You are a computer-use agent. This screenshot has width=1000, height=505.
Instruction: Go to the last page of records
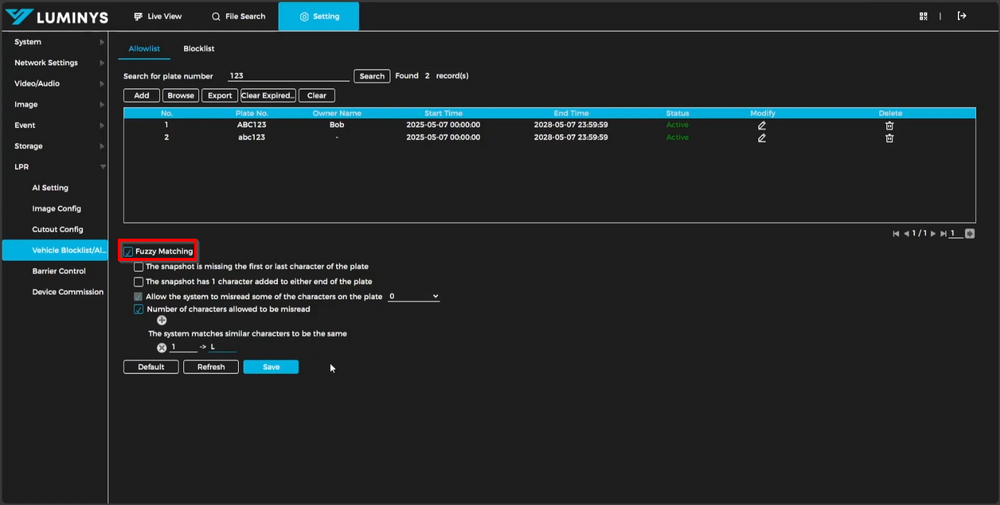tap(943, 233)
